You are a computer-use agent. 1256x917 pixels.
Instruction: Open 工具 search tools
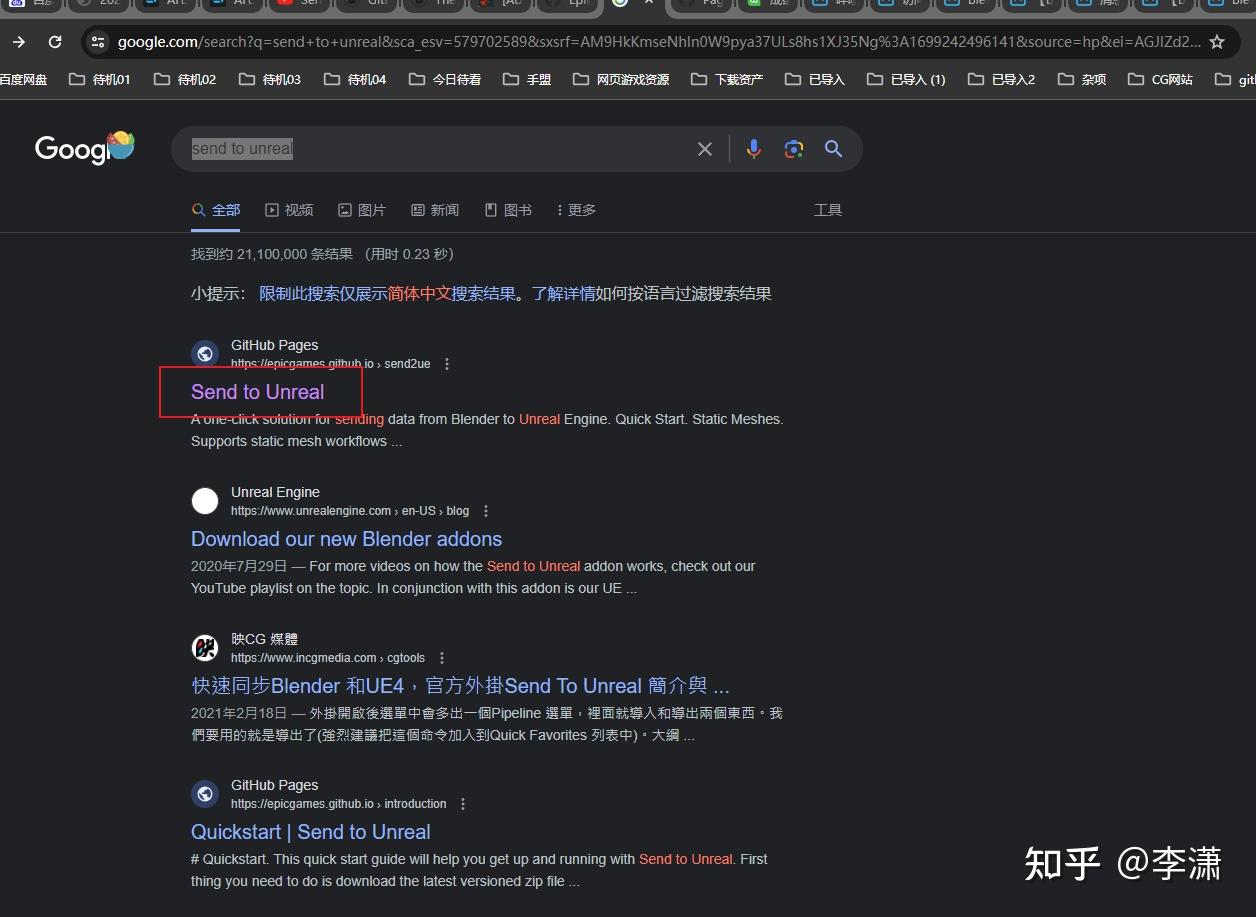click(828, 210)
